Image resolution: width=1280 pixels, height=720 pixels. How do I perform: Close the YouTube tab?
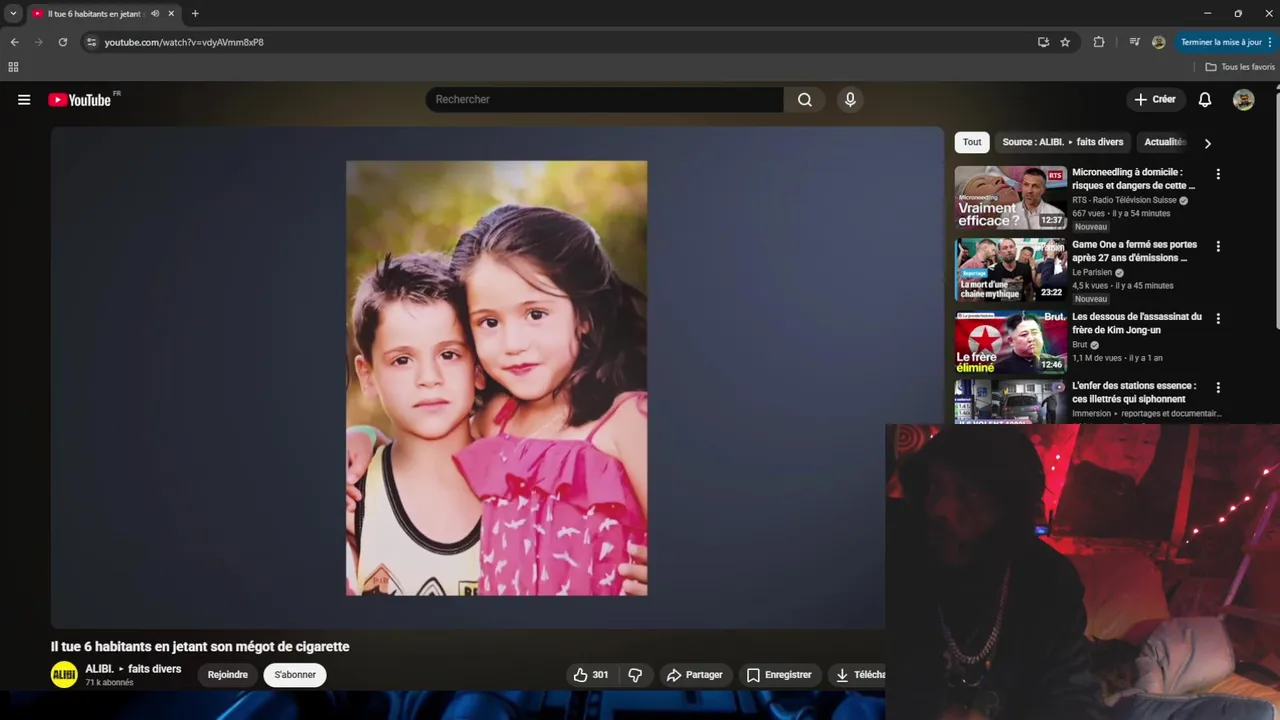pyautogui.click(x=171, y=14)
